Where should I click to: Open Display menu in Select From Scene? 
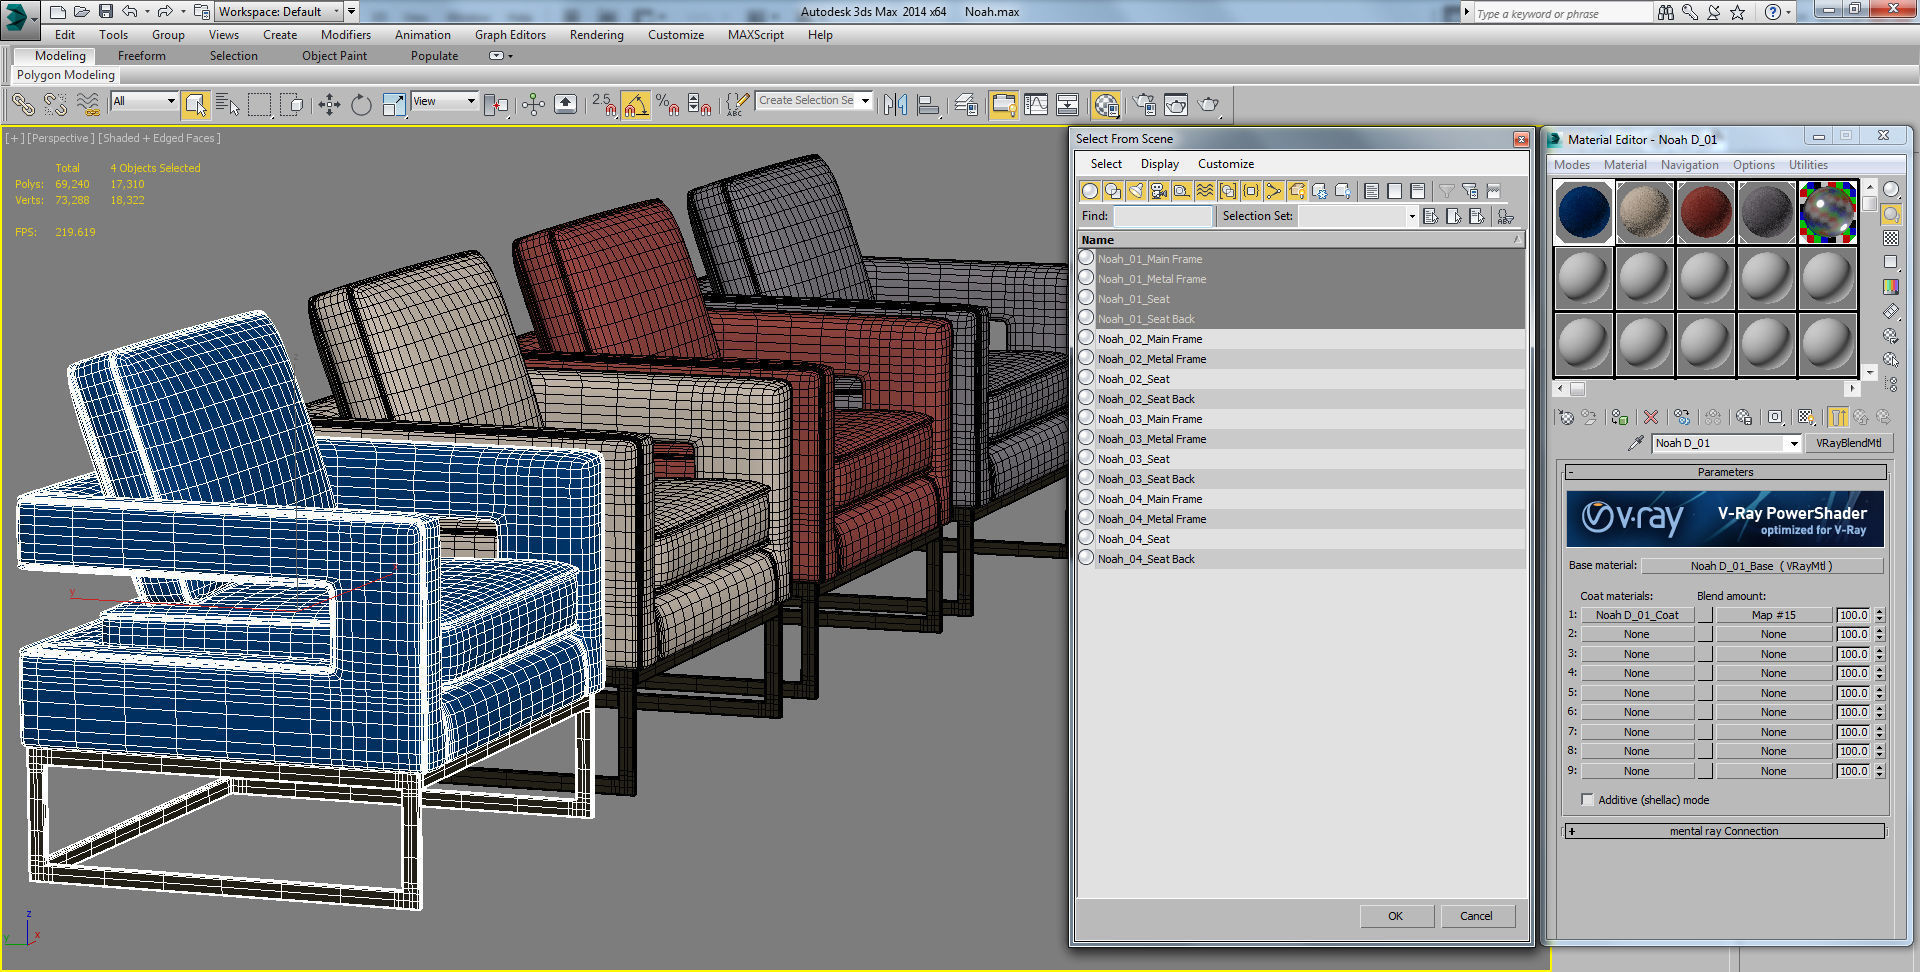(1160, 164)
